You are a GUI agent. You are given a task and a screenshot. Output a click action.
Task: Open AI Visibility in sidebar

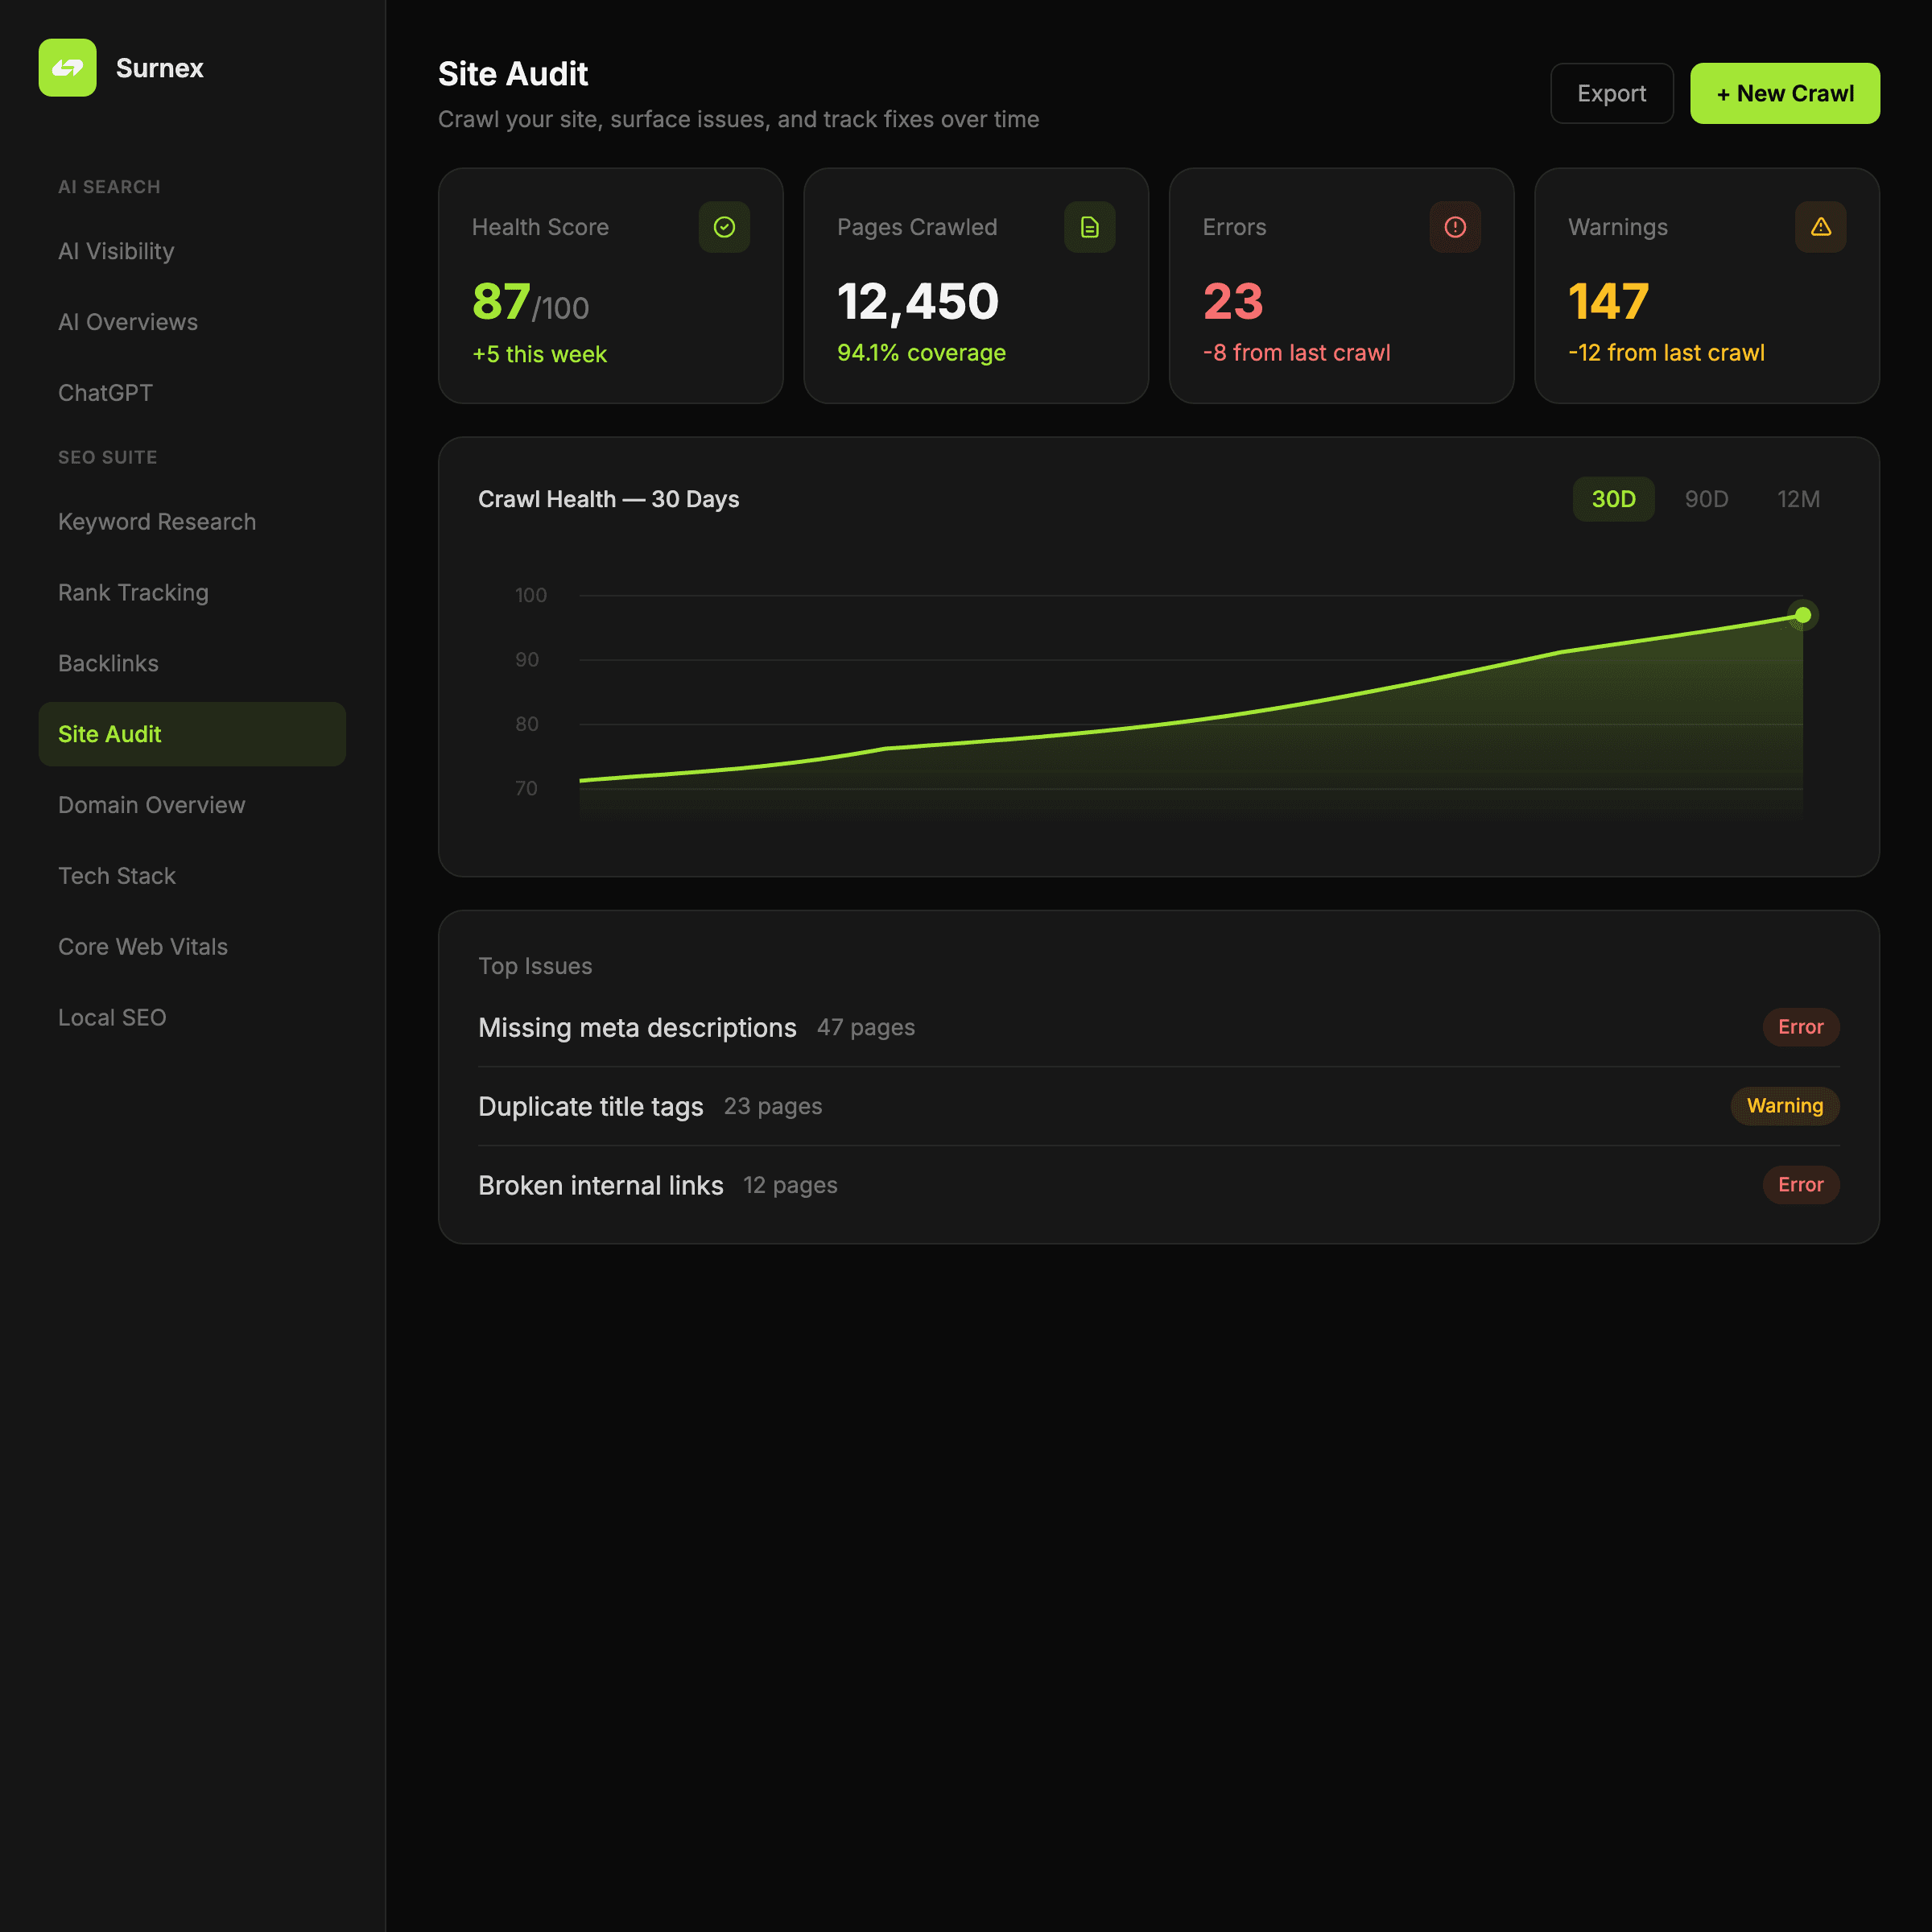(116, 251)
